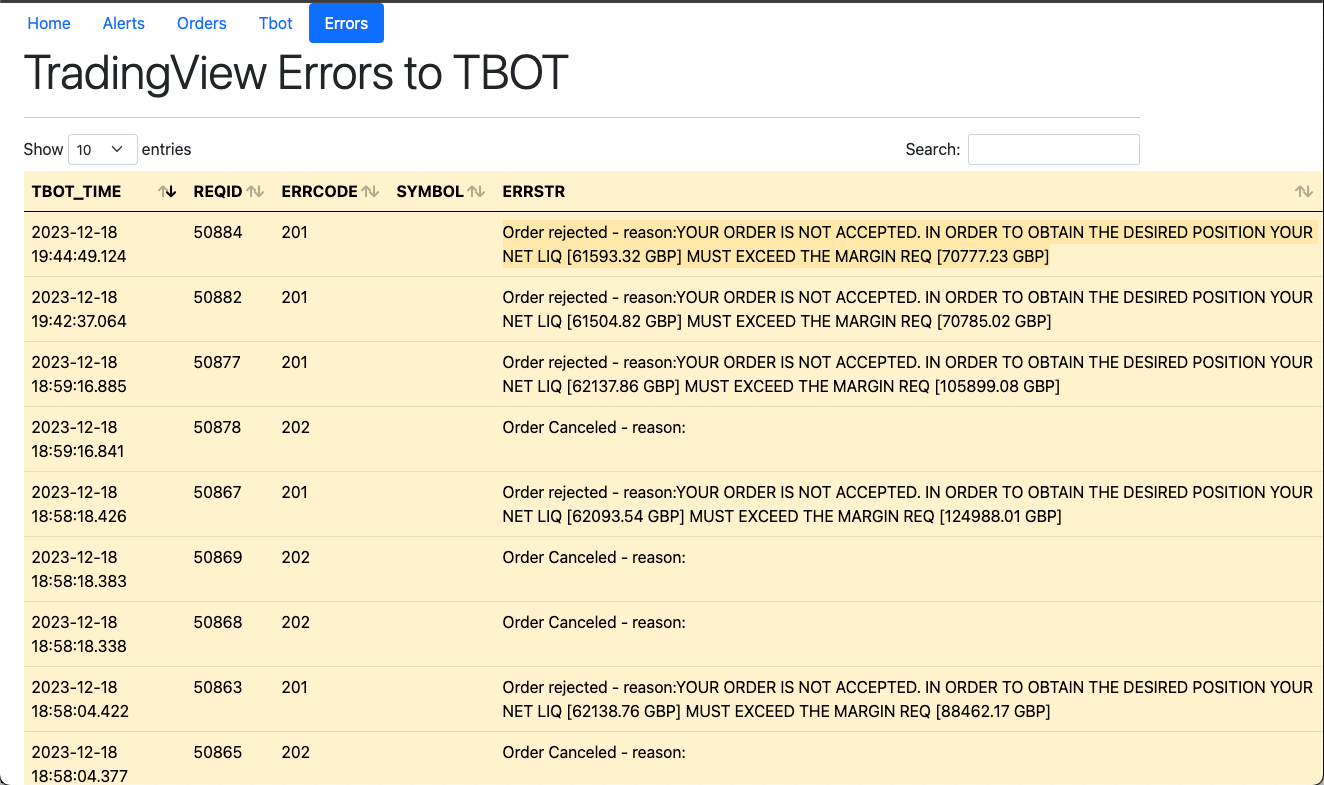Click the ERRSTR column header text
Image resolution: width=1324 pixels, height=785 pixels.
(533, 191)
